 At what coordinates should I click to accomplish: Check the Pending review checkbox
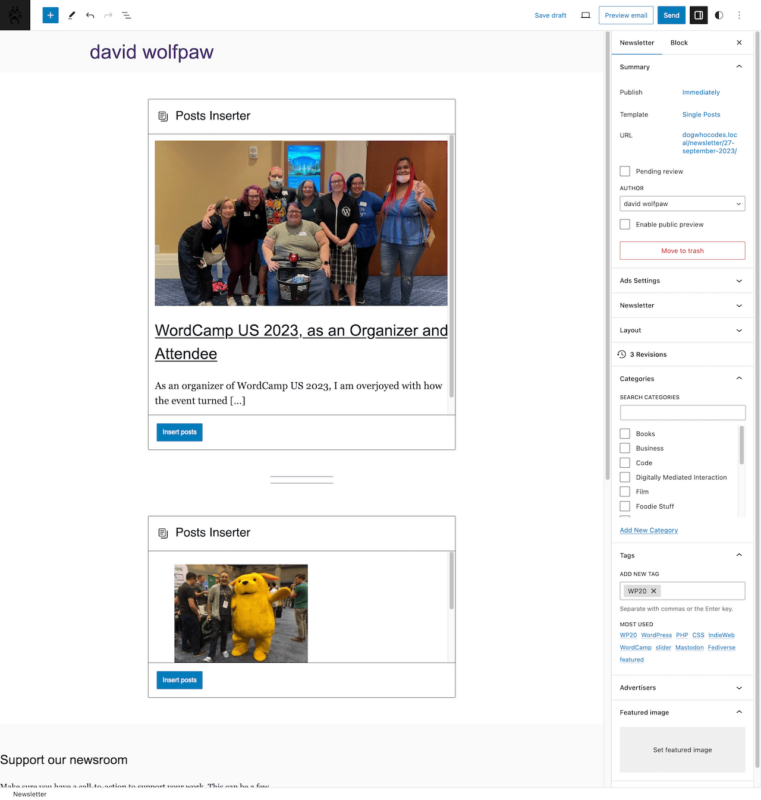click(x=625, y=171)
